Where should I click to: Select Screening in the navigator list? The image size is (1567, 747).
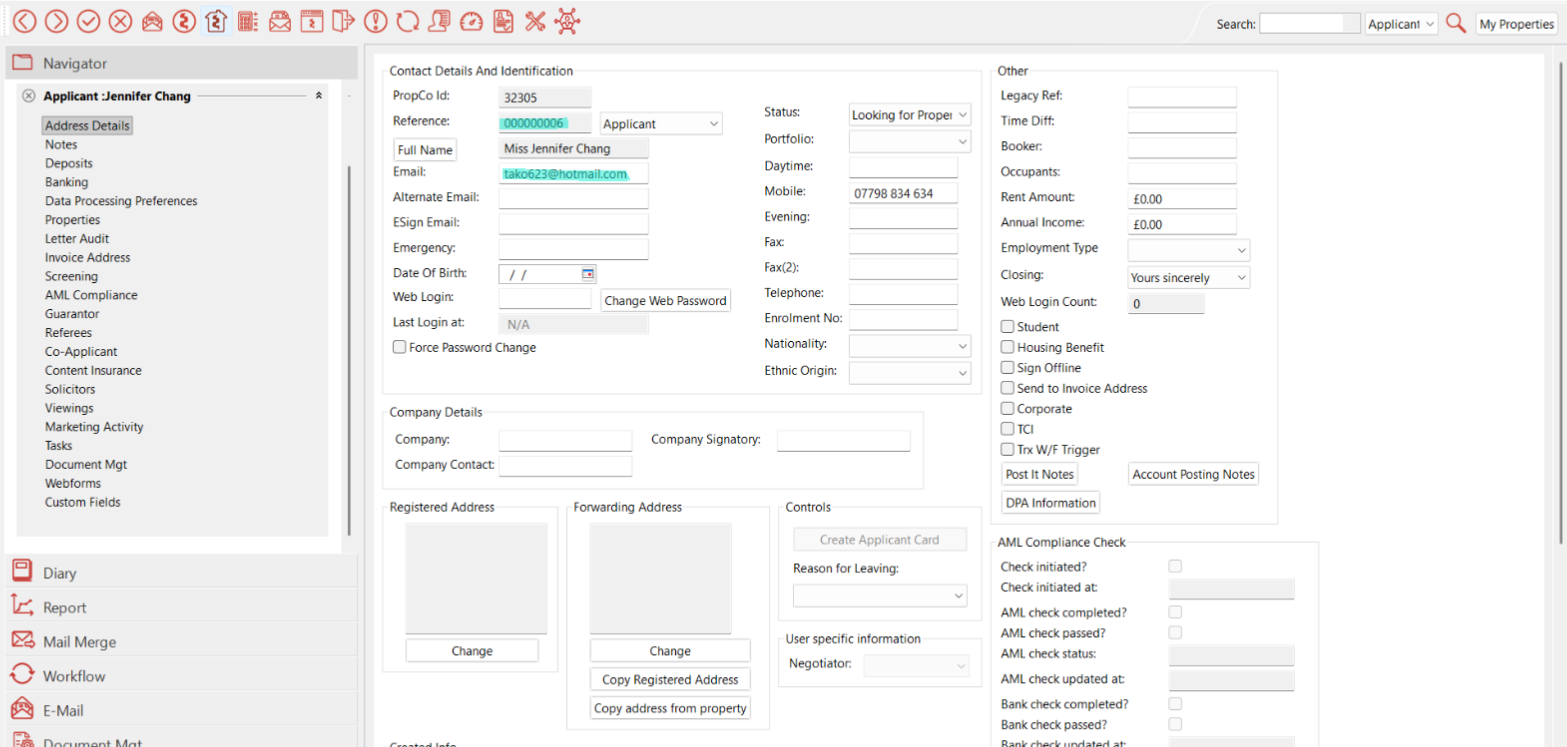tap(71, 276)
